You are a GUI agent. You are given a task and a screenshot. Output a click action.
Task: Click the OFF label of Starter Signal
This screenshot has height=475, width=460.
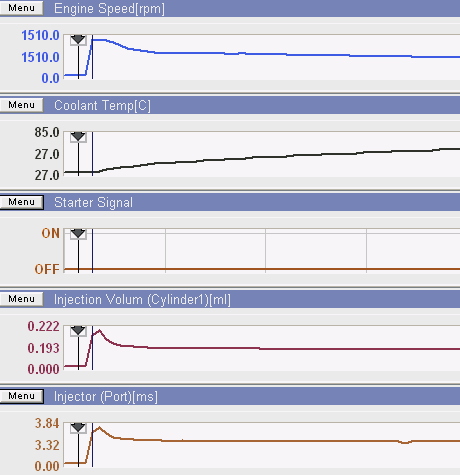pos(47,269)
